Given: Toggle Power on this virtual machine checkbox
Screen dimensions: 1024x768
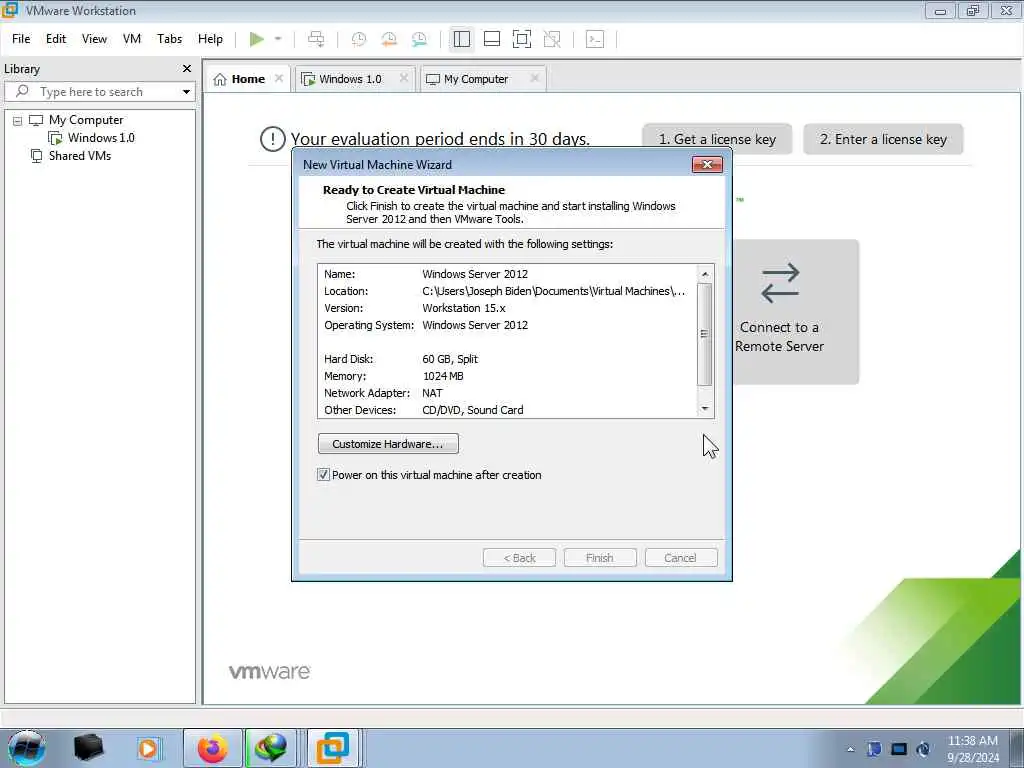Looking at the screenshot, I should [323, 475].
